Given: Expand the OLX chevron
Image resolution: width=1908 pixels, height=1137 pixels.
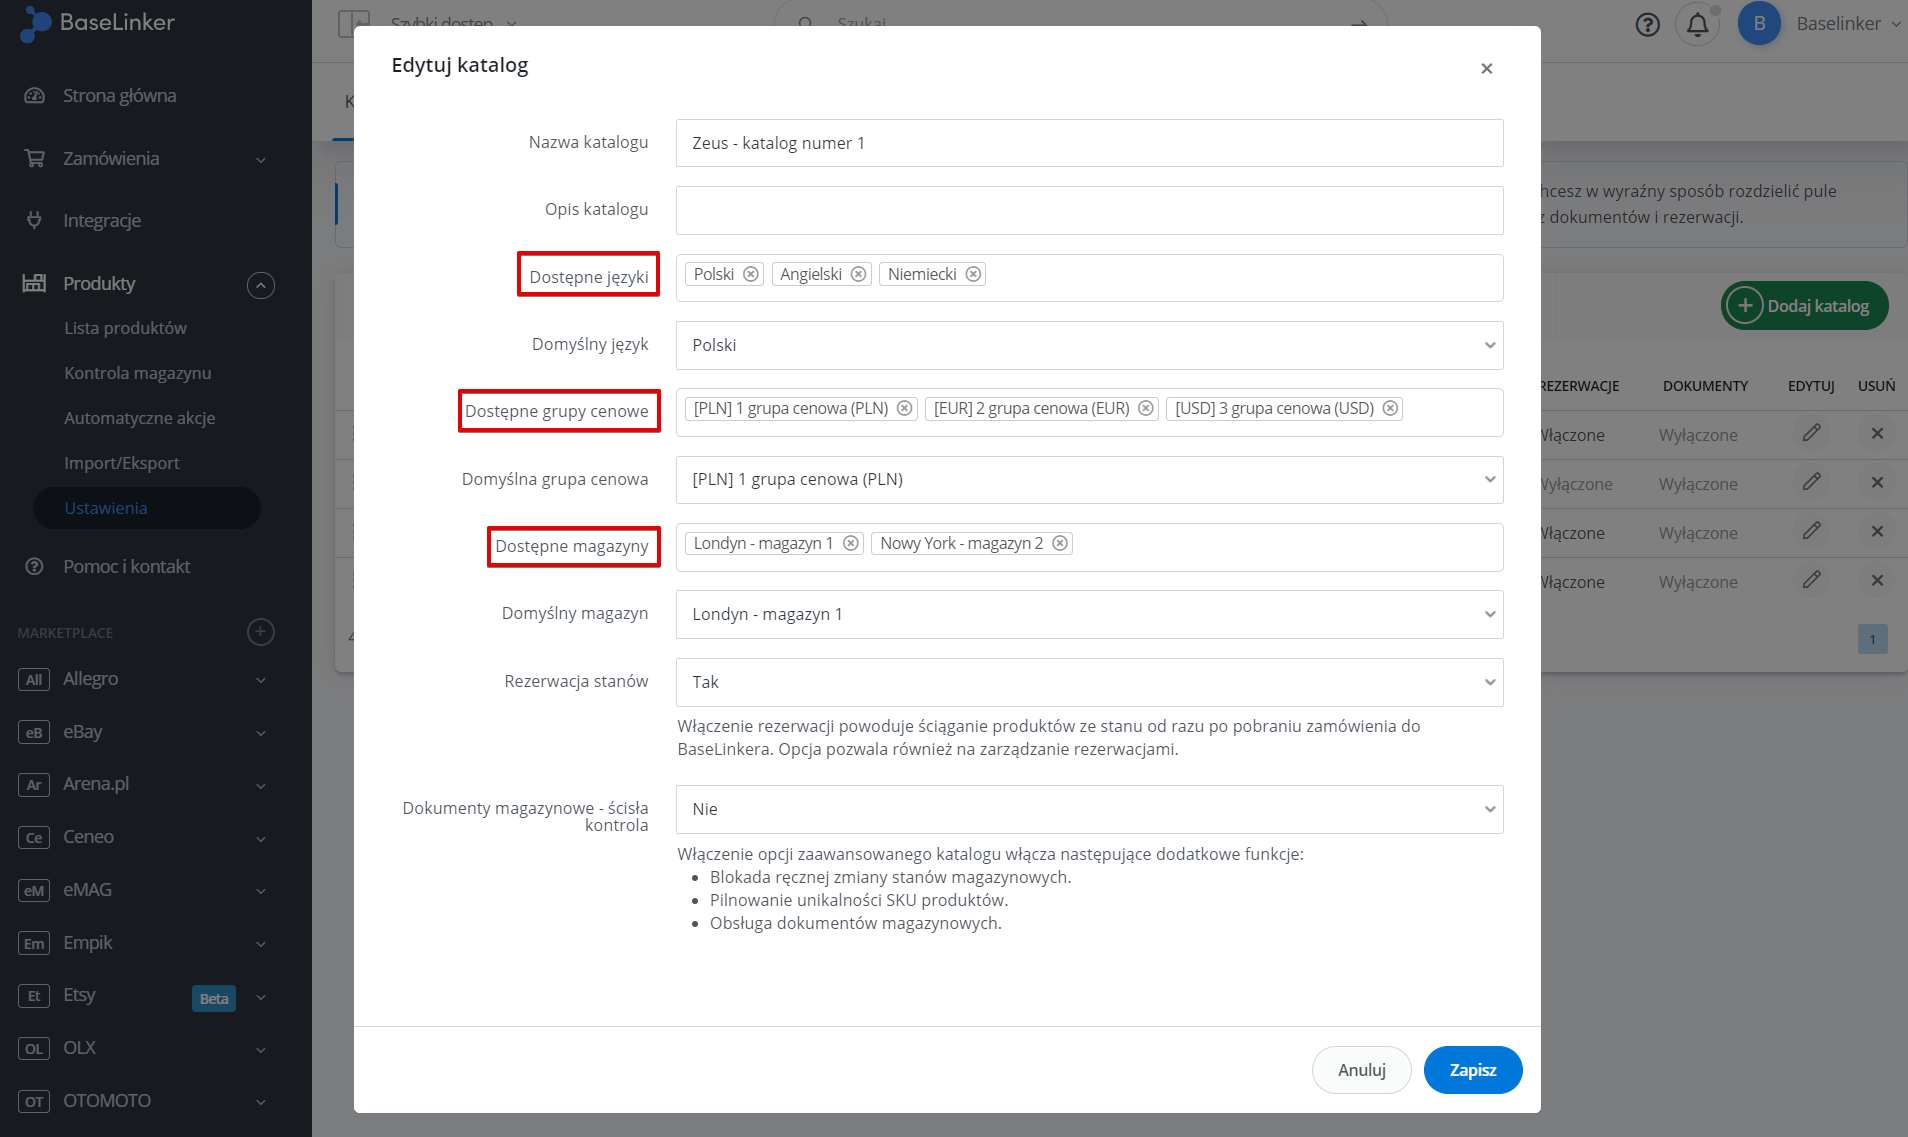Looking at the screenshot, I should point(260,1050).
